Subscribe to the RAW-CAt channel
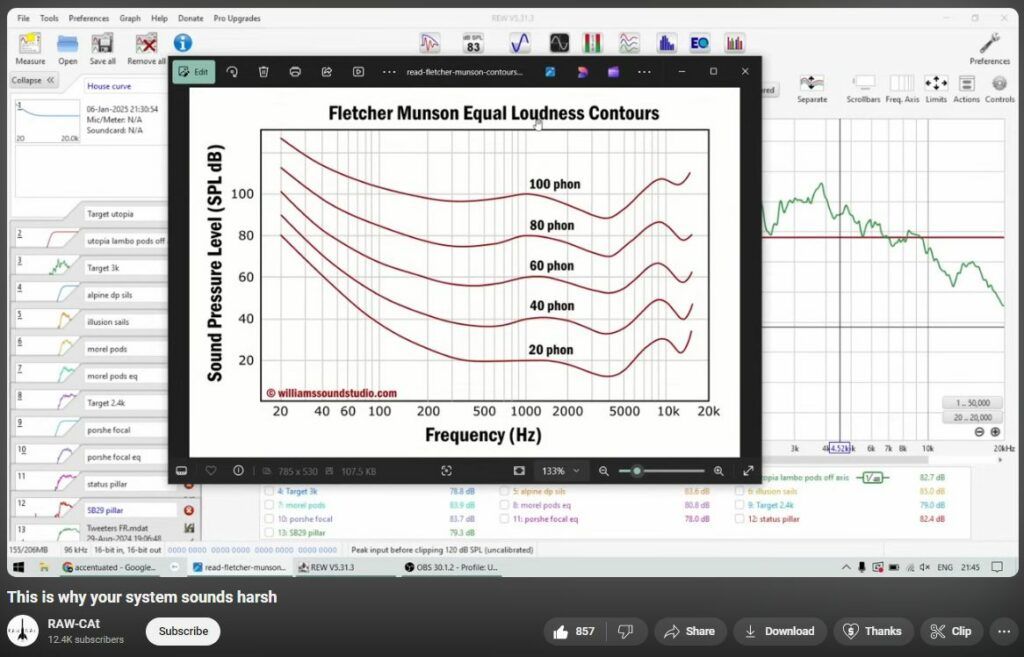The image size is (1024, 657). click(x=183, y=631)
